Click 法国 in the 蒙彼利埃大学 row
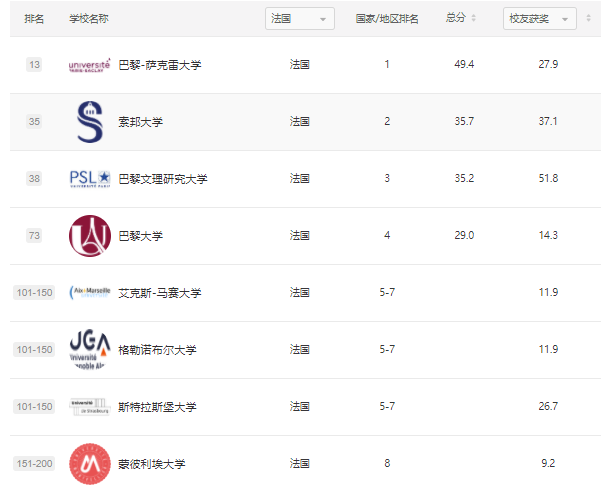Image resolution: width=613 pixels, height=491 pixels. tap(299, 464)
